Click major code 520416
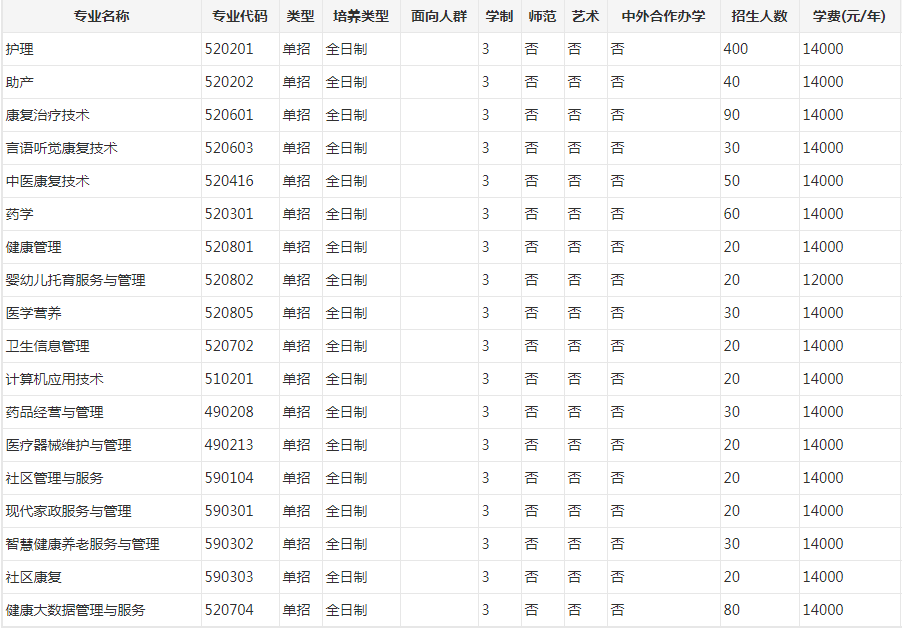This screenshot has height=629, width=902. coord(229,181)
